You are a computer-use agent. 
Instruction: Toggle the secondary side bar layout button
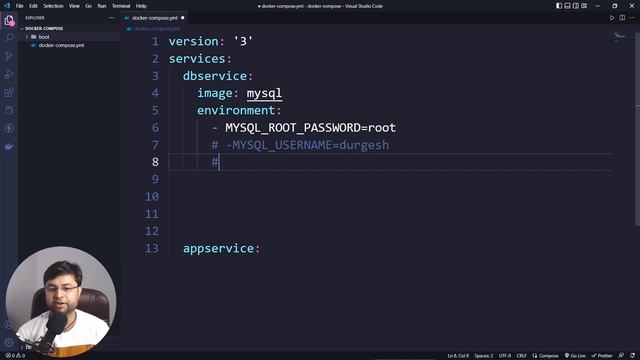576,6
